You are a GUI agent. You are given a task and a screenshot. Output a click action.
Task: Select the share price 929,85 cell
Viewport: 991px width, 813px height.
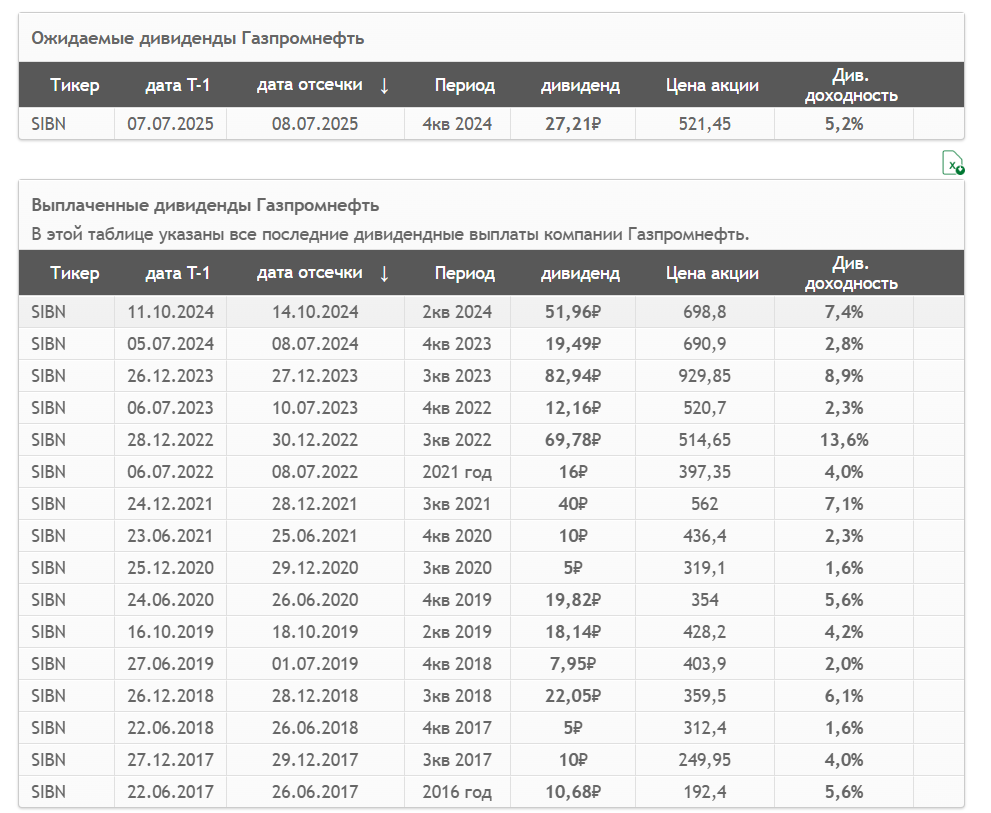705,376
